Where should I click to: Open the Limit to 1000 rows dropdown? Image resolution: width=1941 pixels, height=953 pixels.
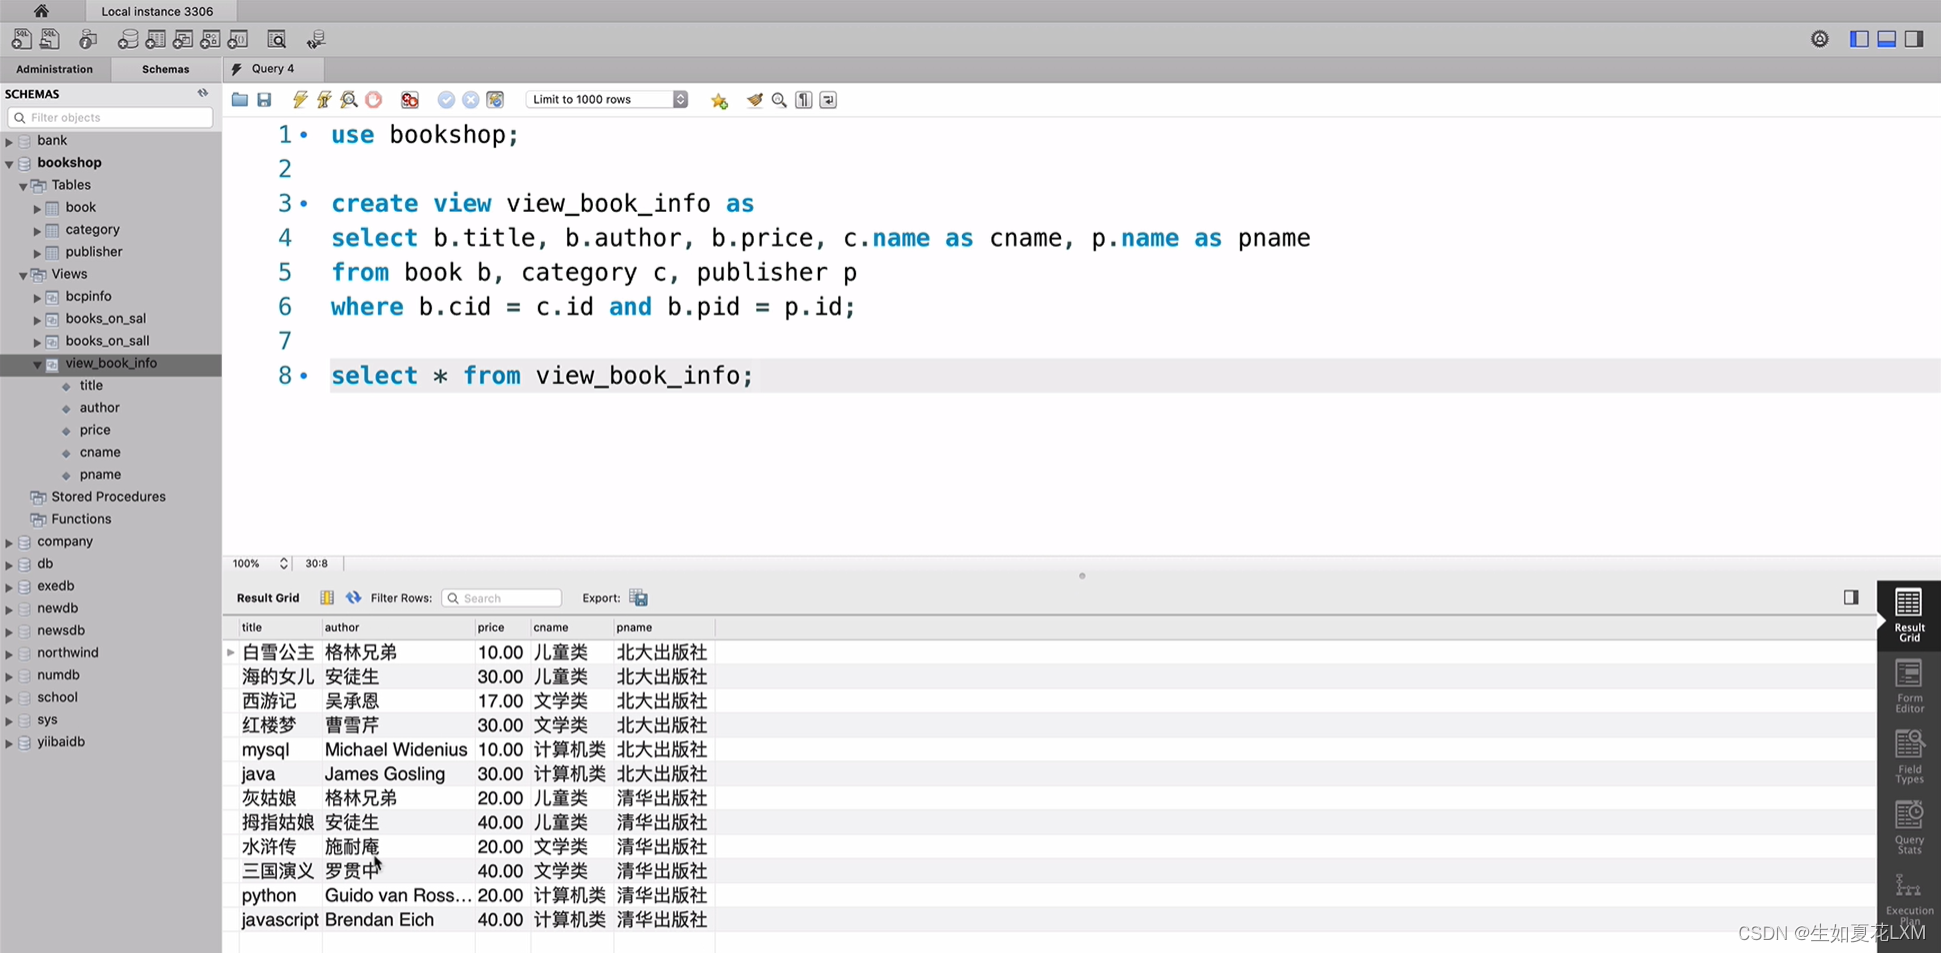click(x=680, y=99)
